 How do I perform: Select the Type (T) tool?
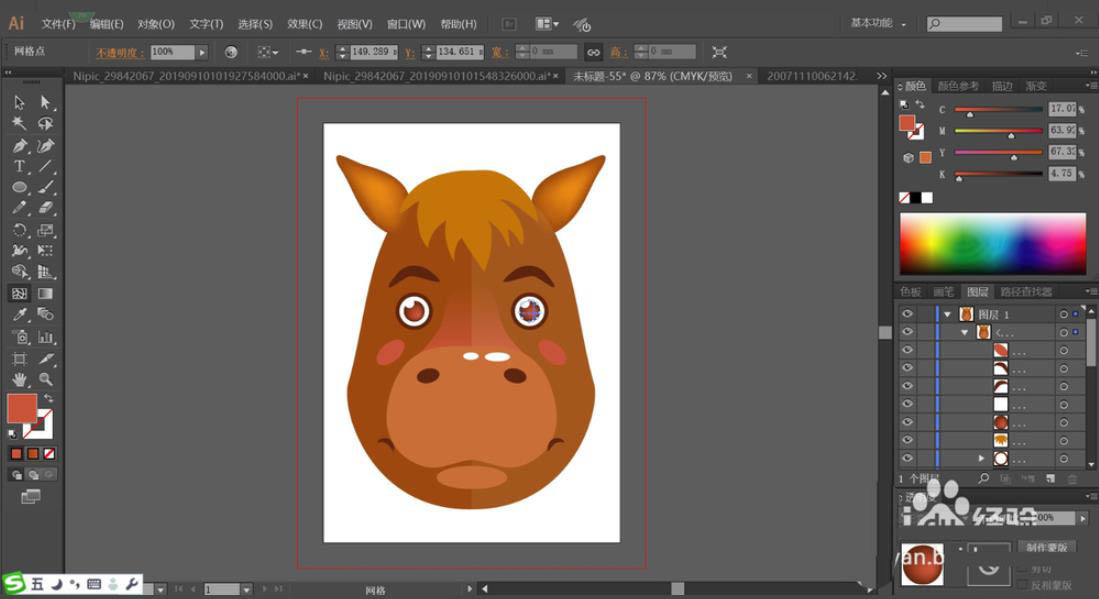pyautogui.click(x=20, y=167)
